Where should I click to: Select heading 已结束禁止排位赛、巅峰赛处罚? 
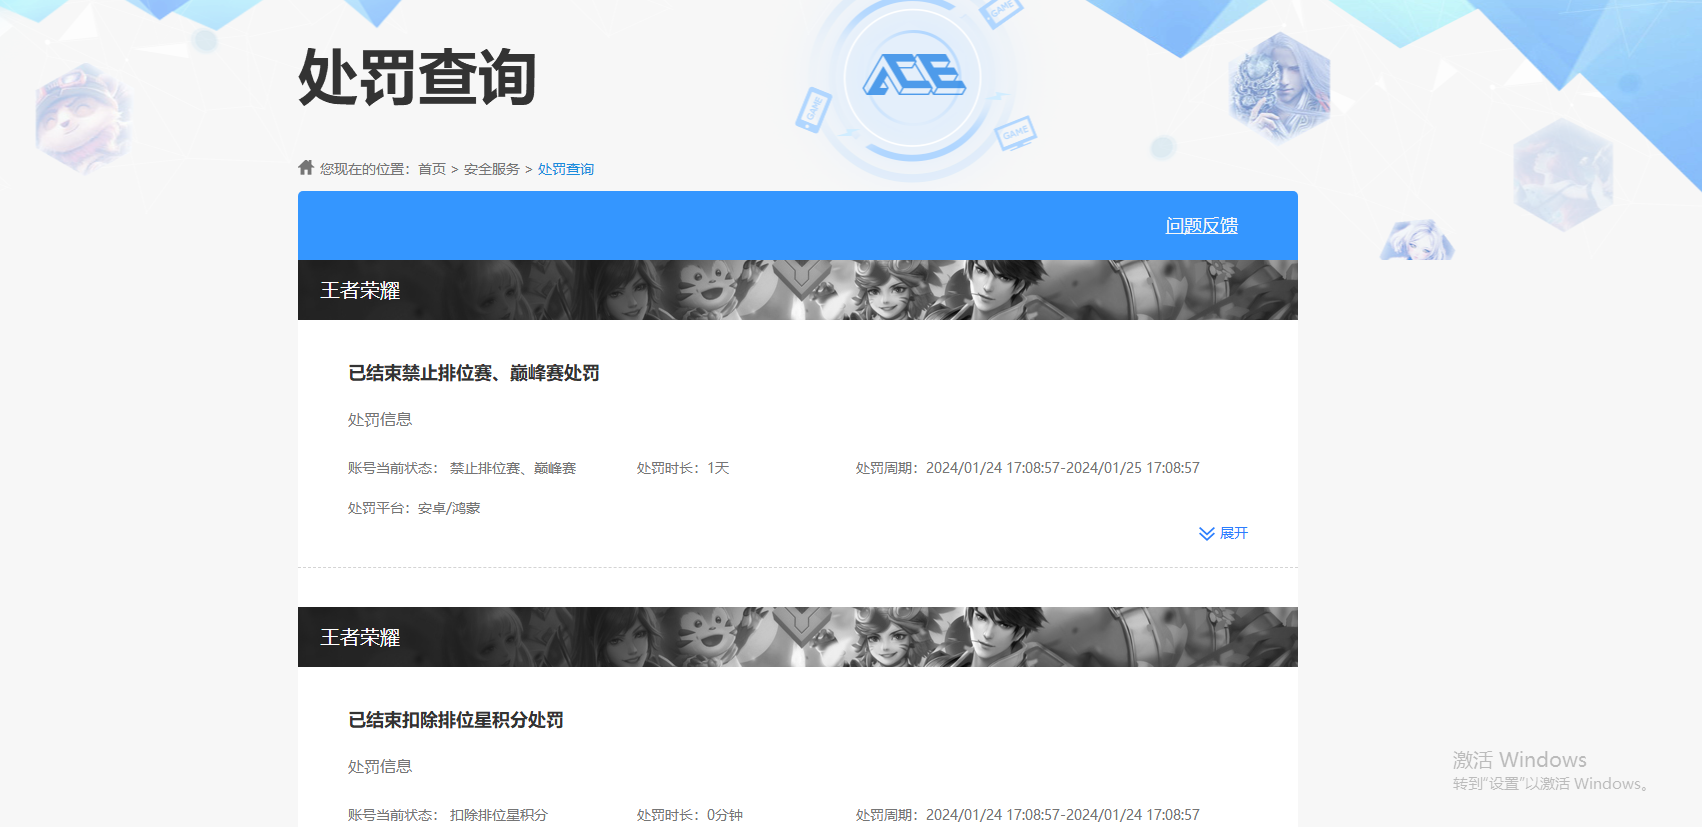(x=474, y=373)
